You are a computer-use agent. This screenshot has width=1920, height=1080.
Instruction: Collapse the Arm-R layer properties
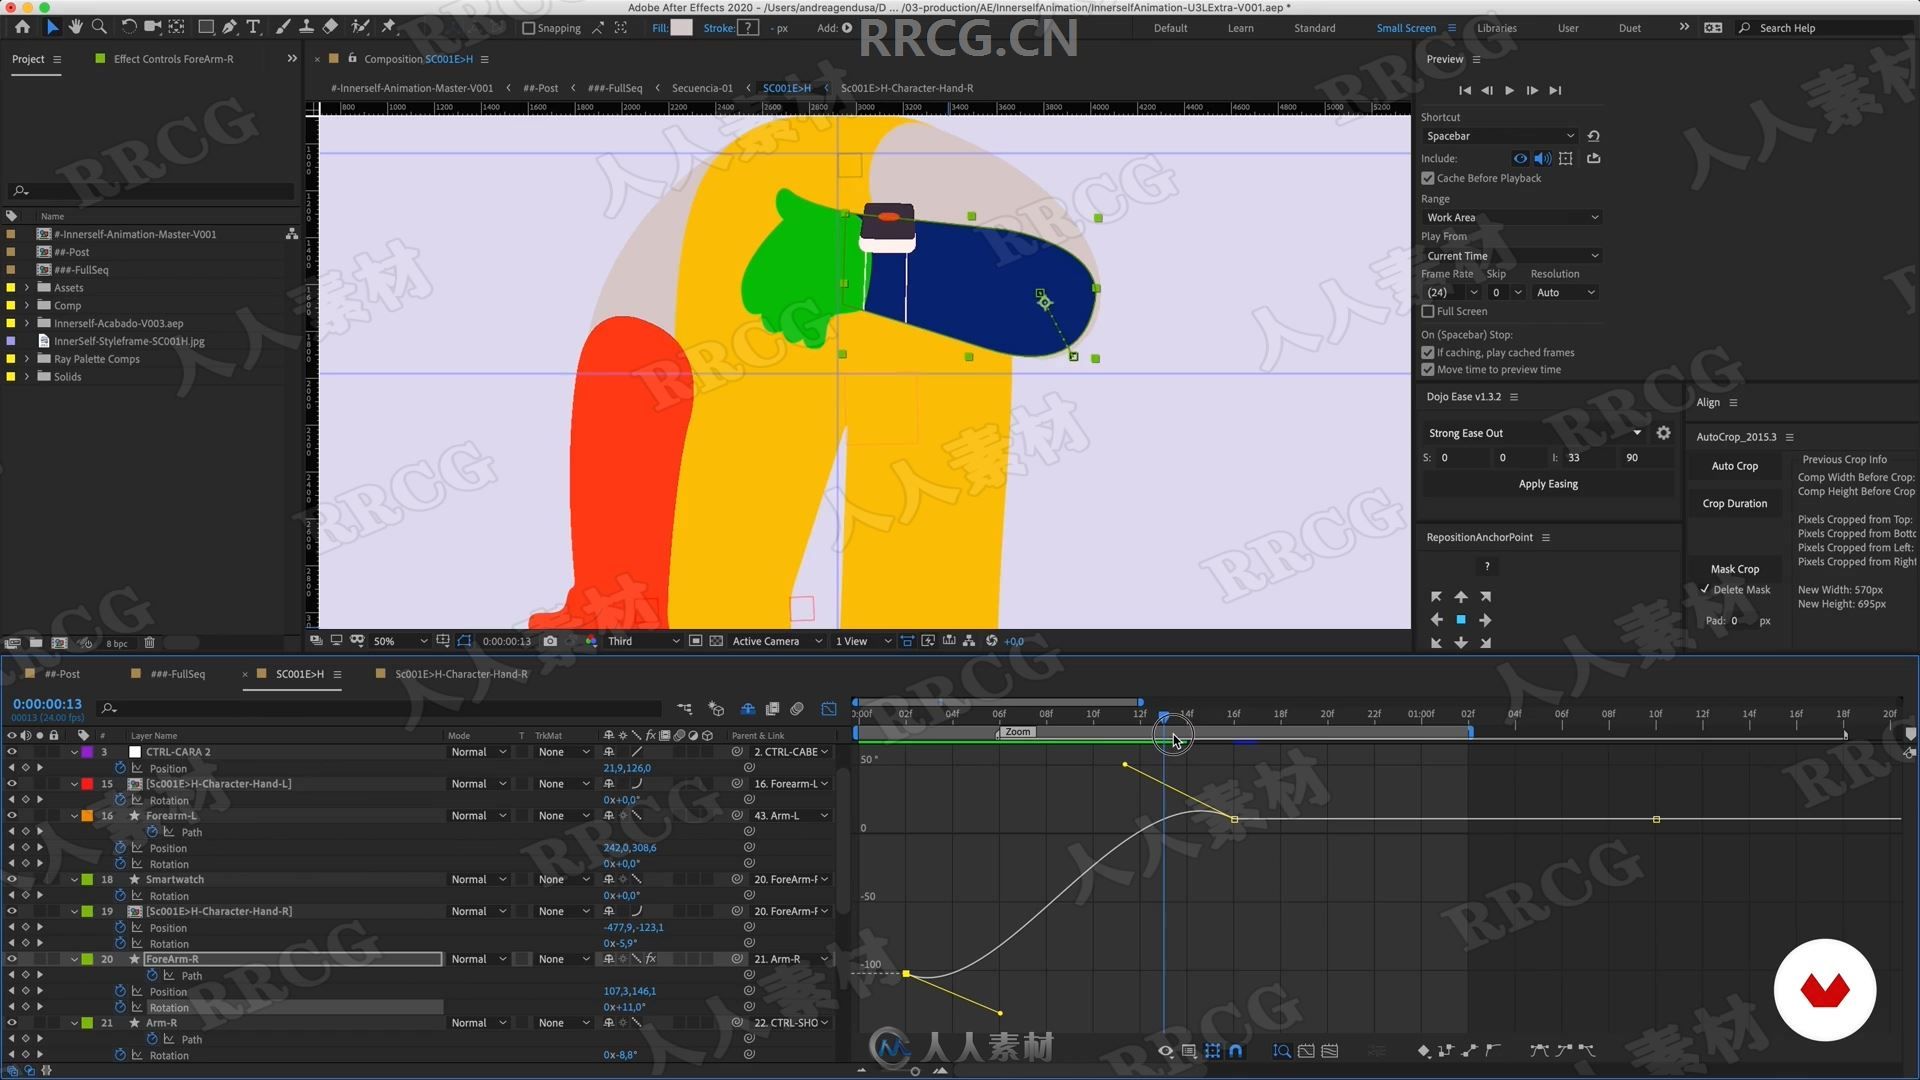(74, 1023)
